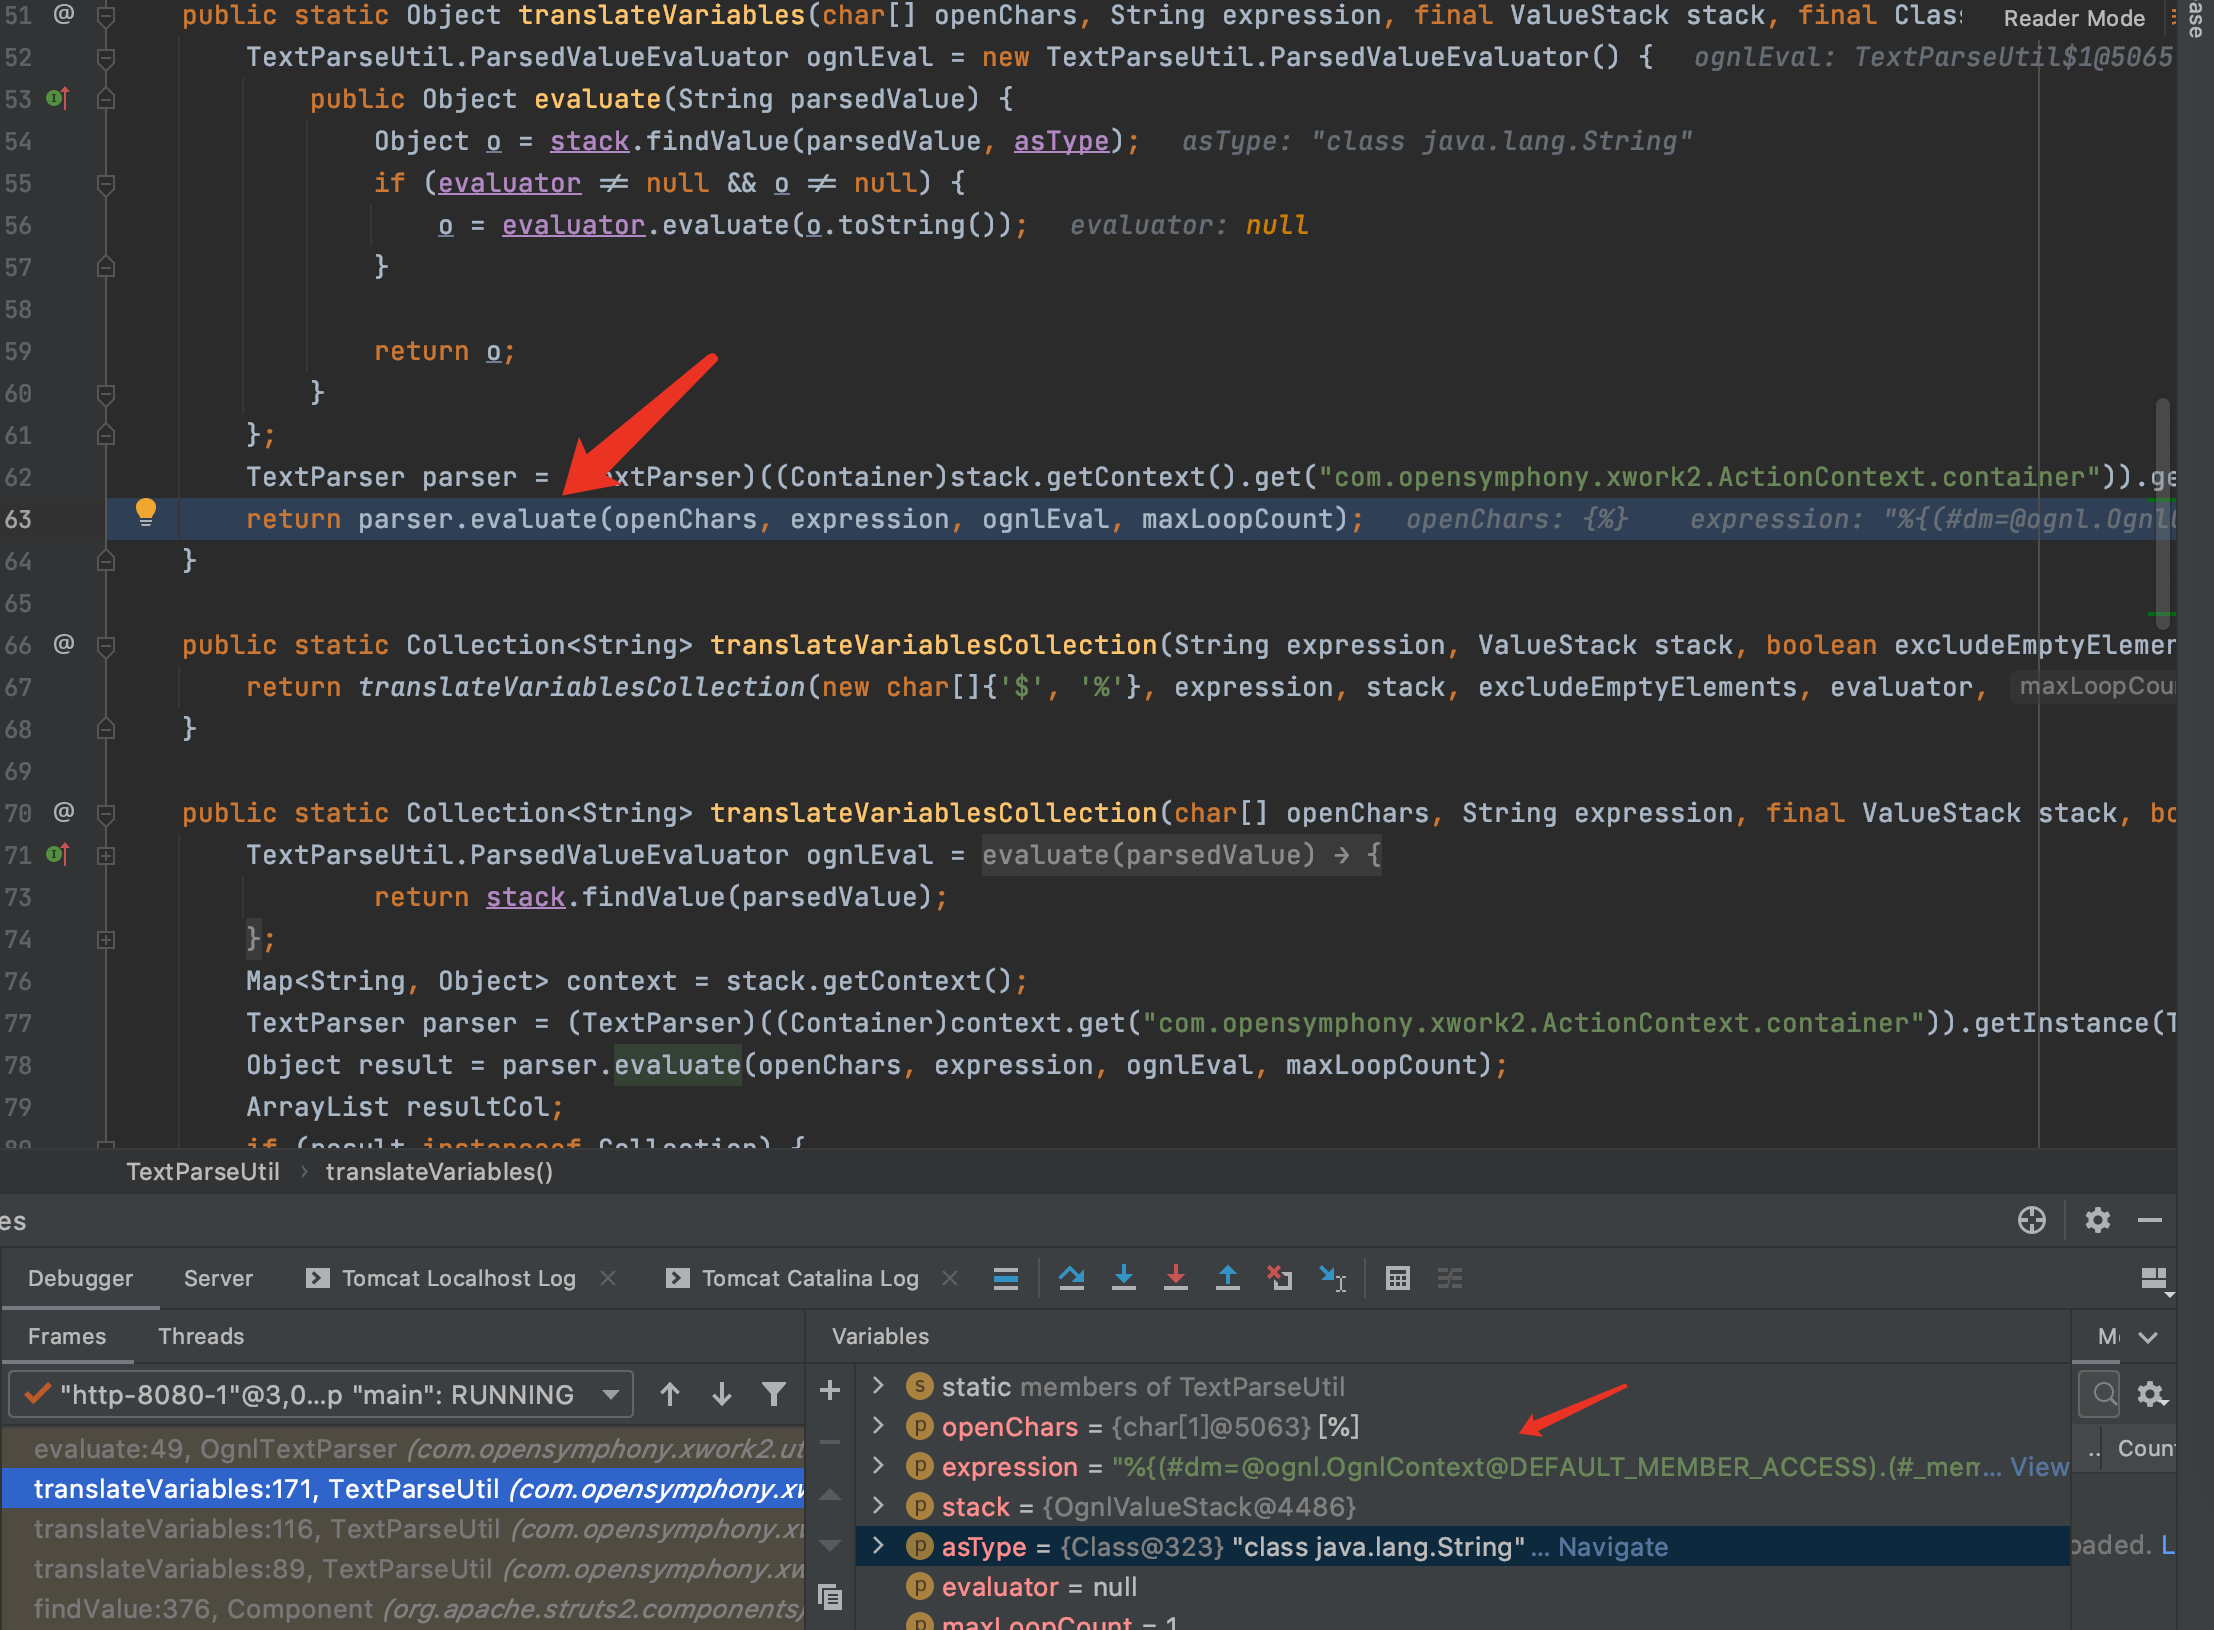Image resolution: width=2214 pixels, height=1630 pixels.
Task: Hide the debug tool window with minus icon
Action: [2150, 1220]
